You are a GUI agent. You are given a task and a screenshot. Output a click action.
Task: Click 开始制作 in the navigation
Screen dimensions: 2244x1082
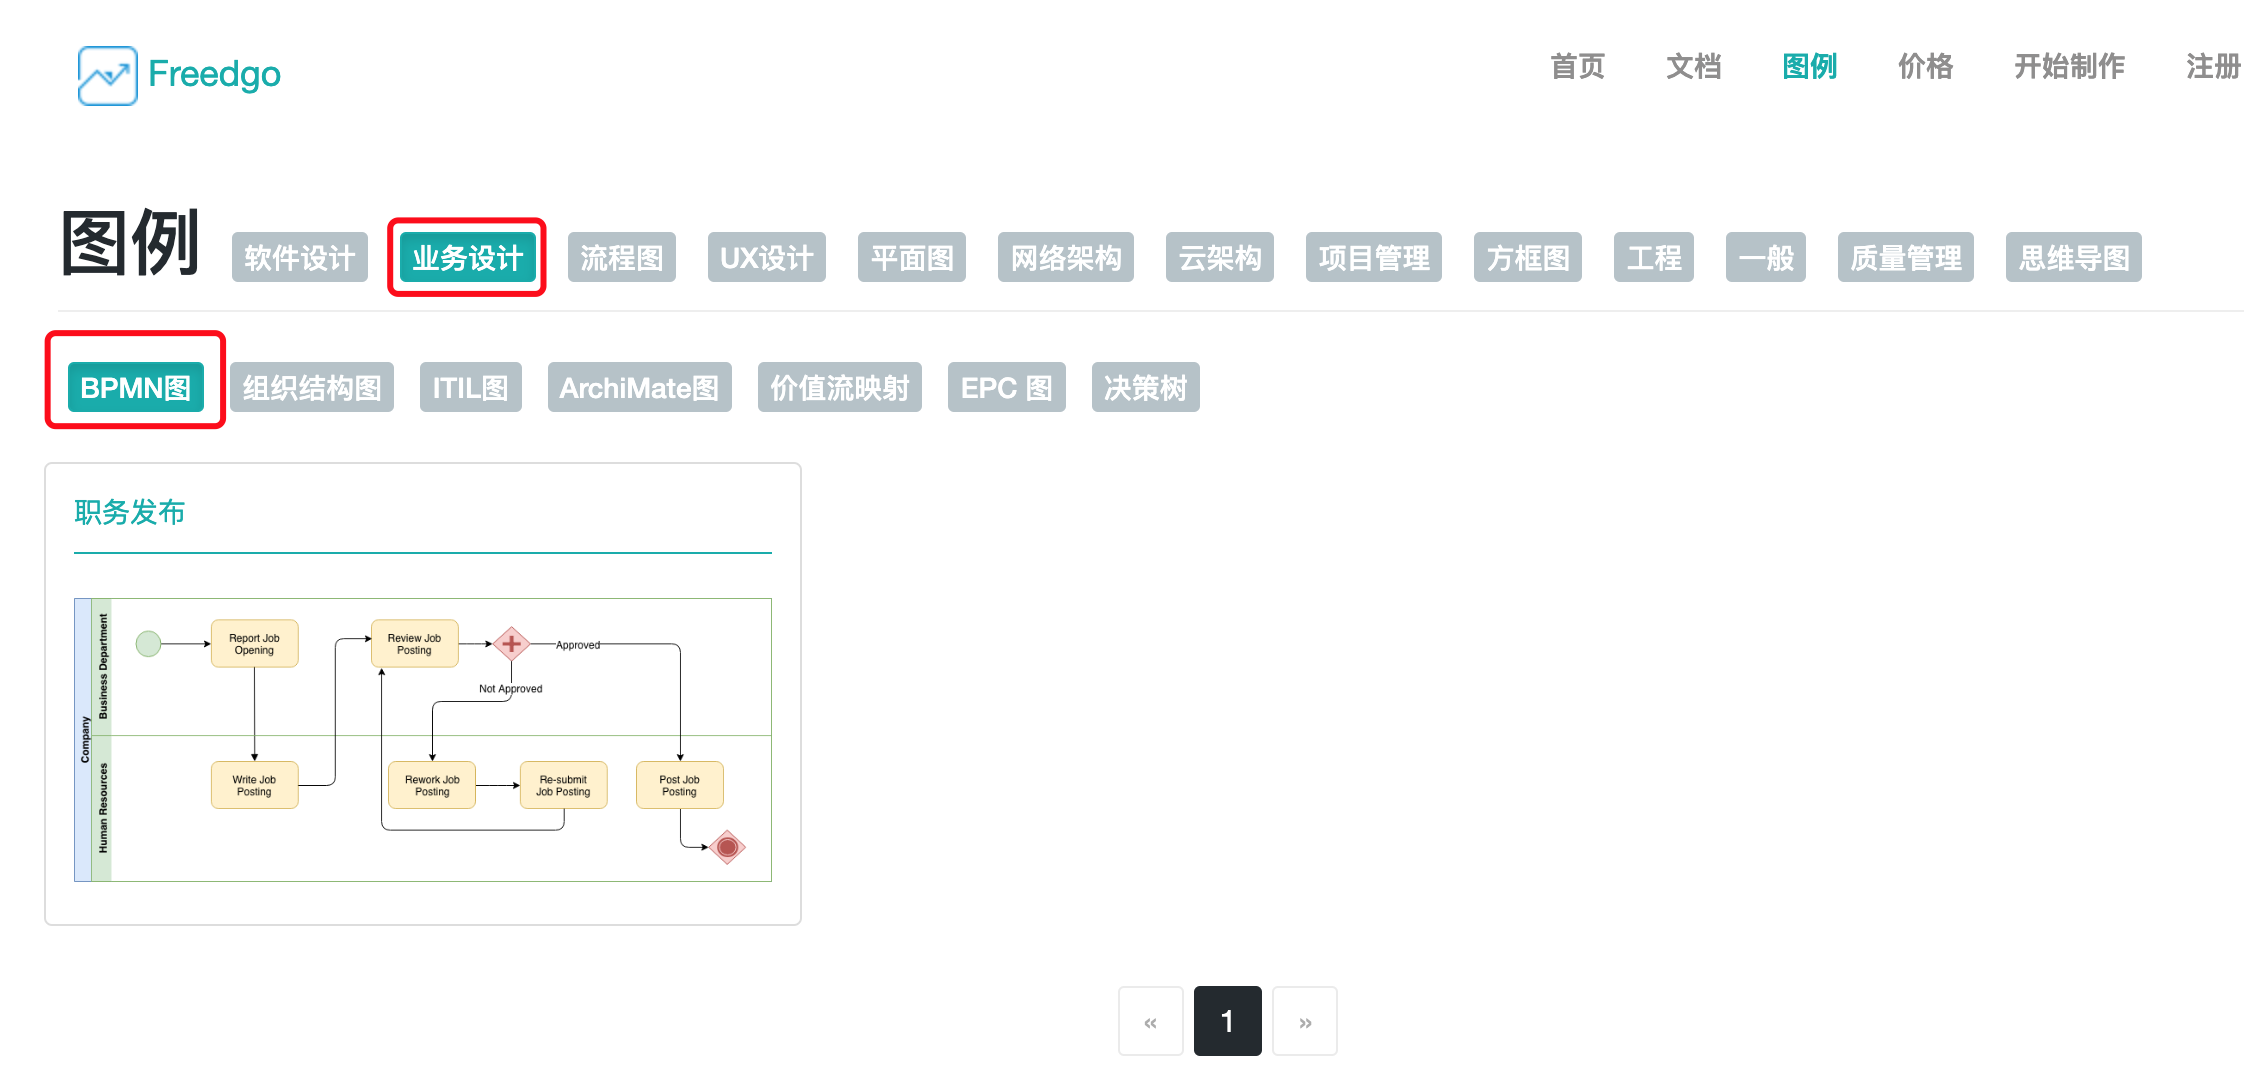[2069, 67]
